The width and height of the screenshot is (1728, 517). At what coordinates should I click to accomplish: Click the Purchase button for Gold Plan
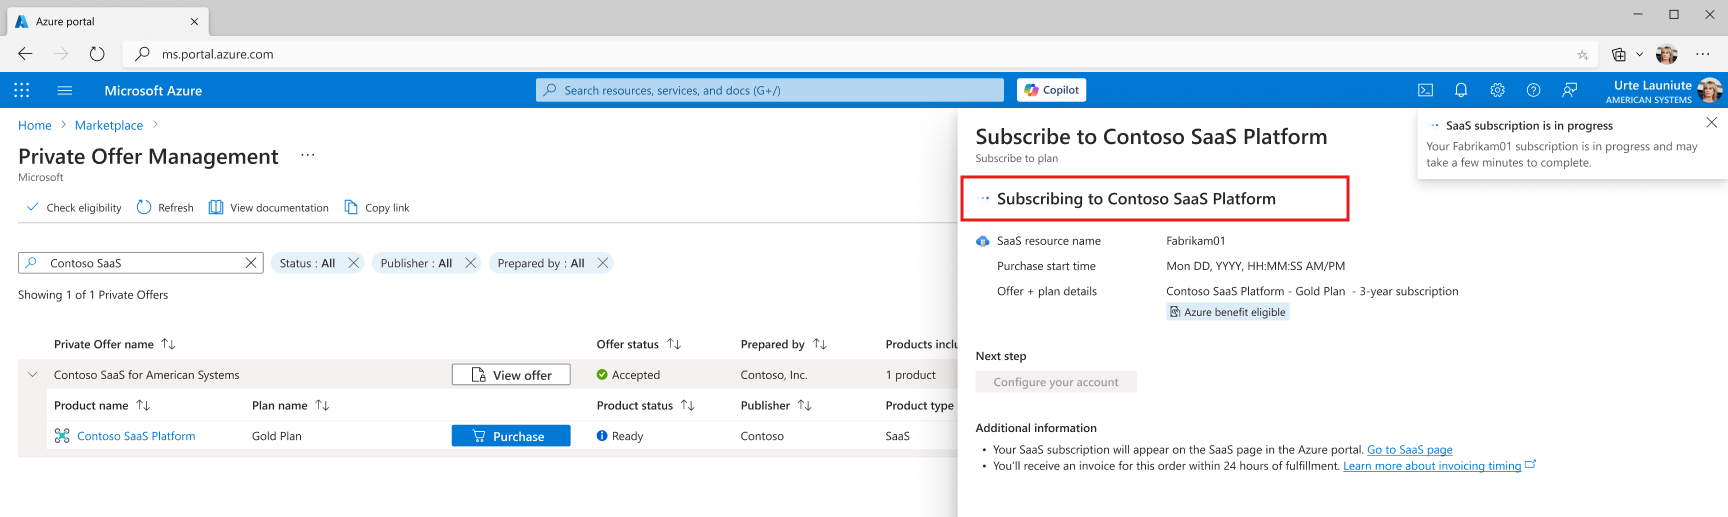tap(511, 436)
